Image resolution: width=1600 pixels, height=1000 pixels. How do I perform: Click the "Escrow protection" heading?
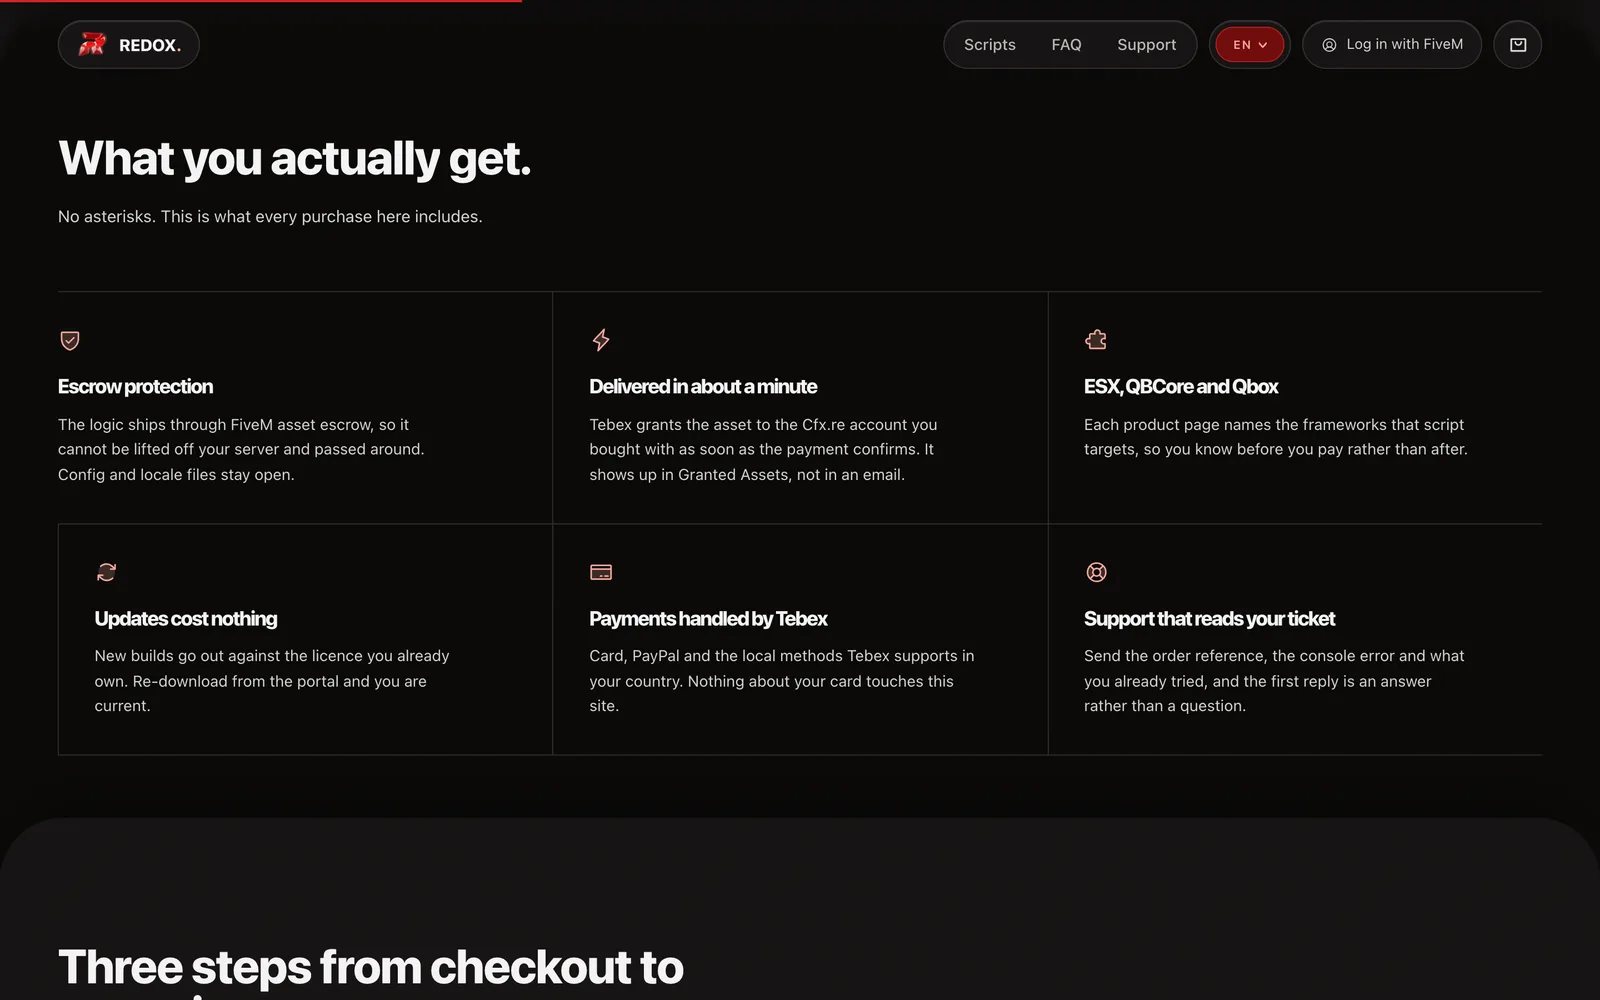135,386
